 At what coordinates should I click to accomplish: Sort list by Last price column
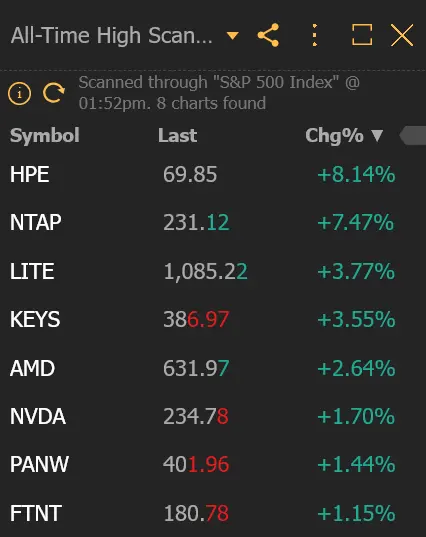coord(177,136)
